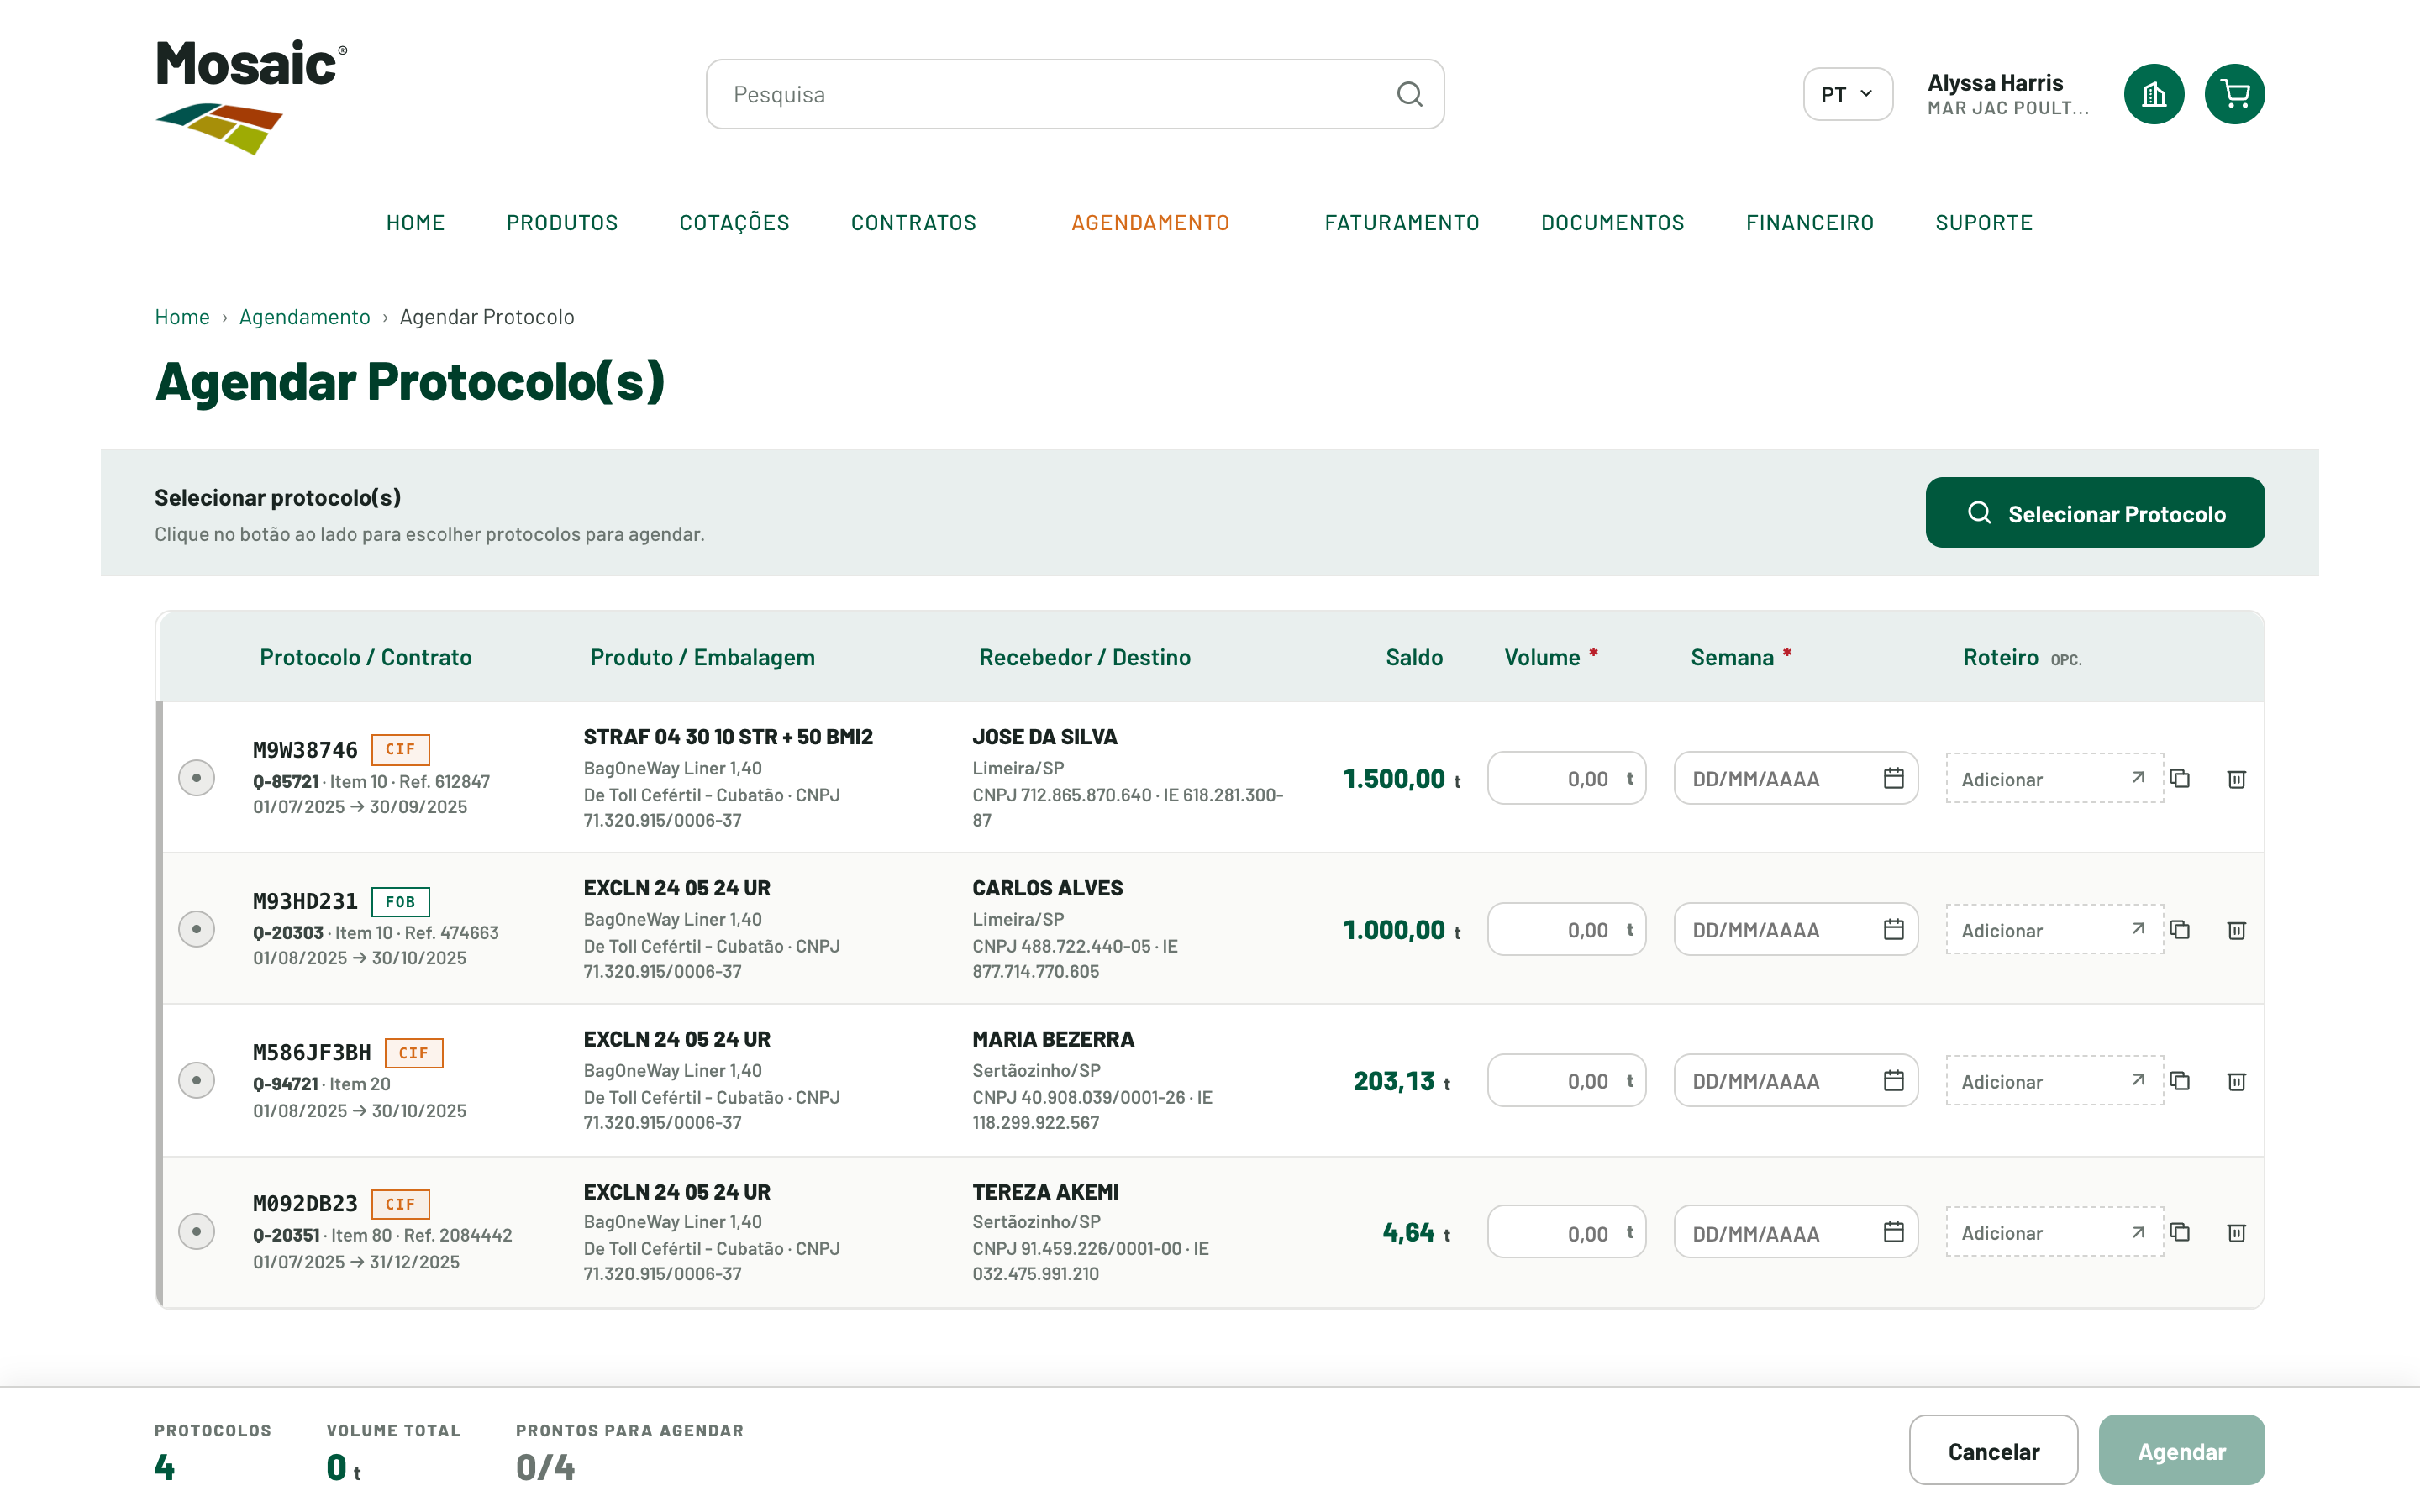Select the radio button for M092DB23
The width and height of the screenshot is (2420, 1512).
coord(196,1231)
